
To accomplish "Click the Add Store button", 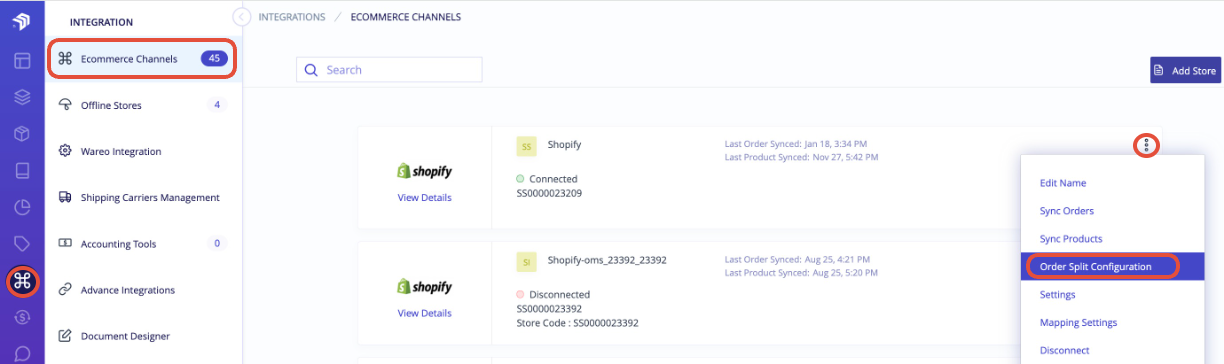I will coord(1185,71).
